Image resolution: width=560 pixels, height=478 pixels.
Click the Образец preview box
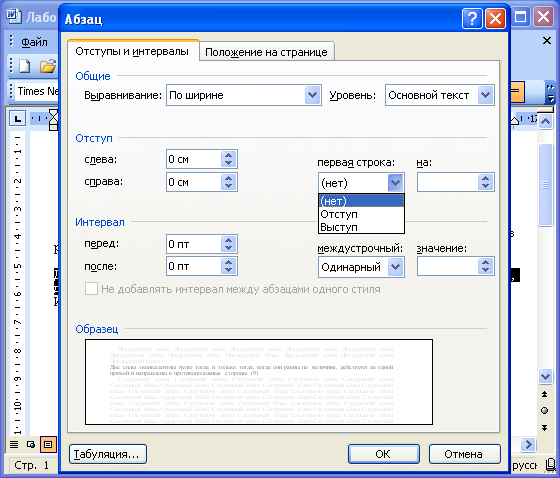pyautogui.click(x=259, y=382)
